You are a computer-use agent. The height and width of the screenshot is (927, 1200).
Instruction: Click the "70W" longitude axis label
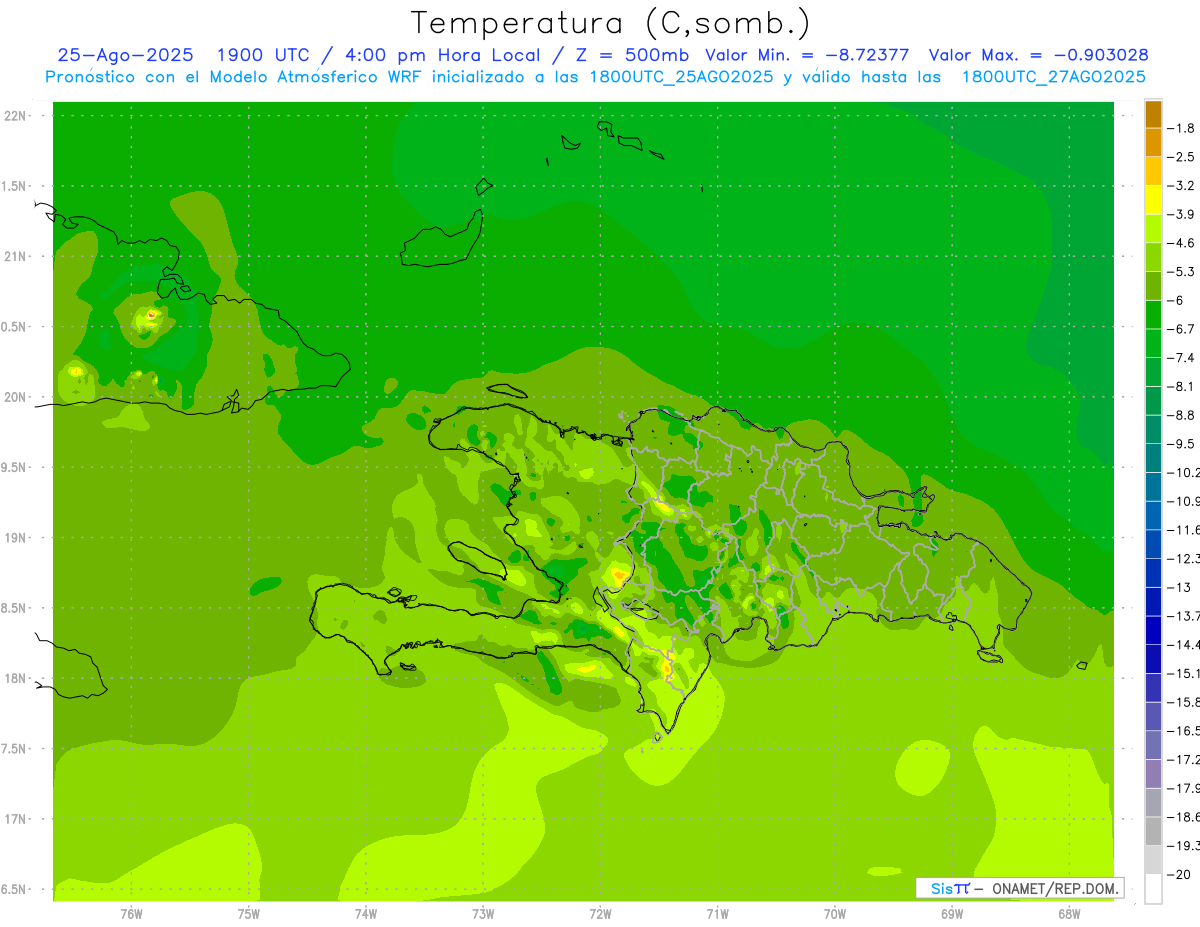835,914
